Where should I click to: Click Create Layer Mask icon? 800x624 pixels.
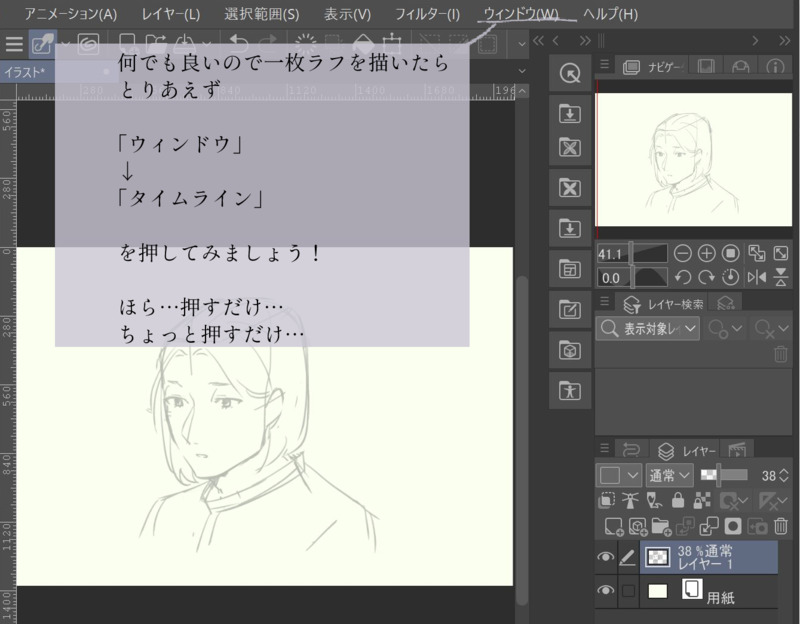pyautogui.click(x=733, y=526)
